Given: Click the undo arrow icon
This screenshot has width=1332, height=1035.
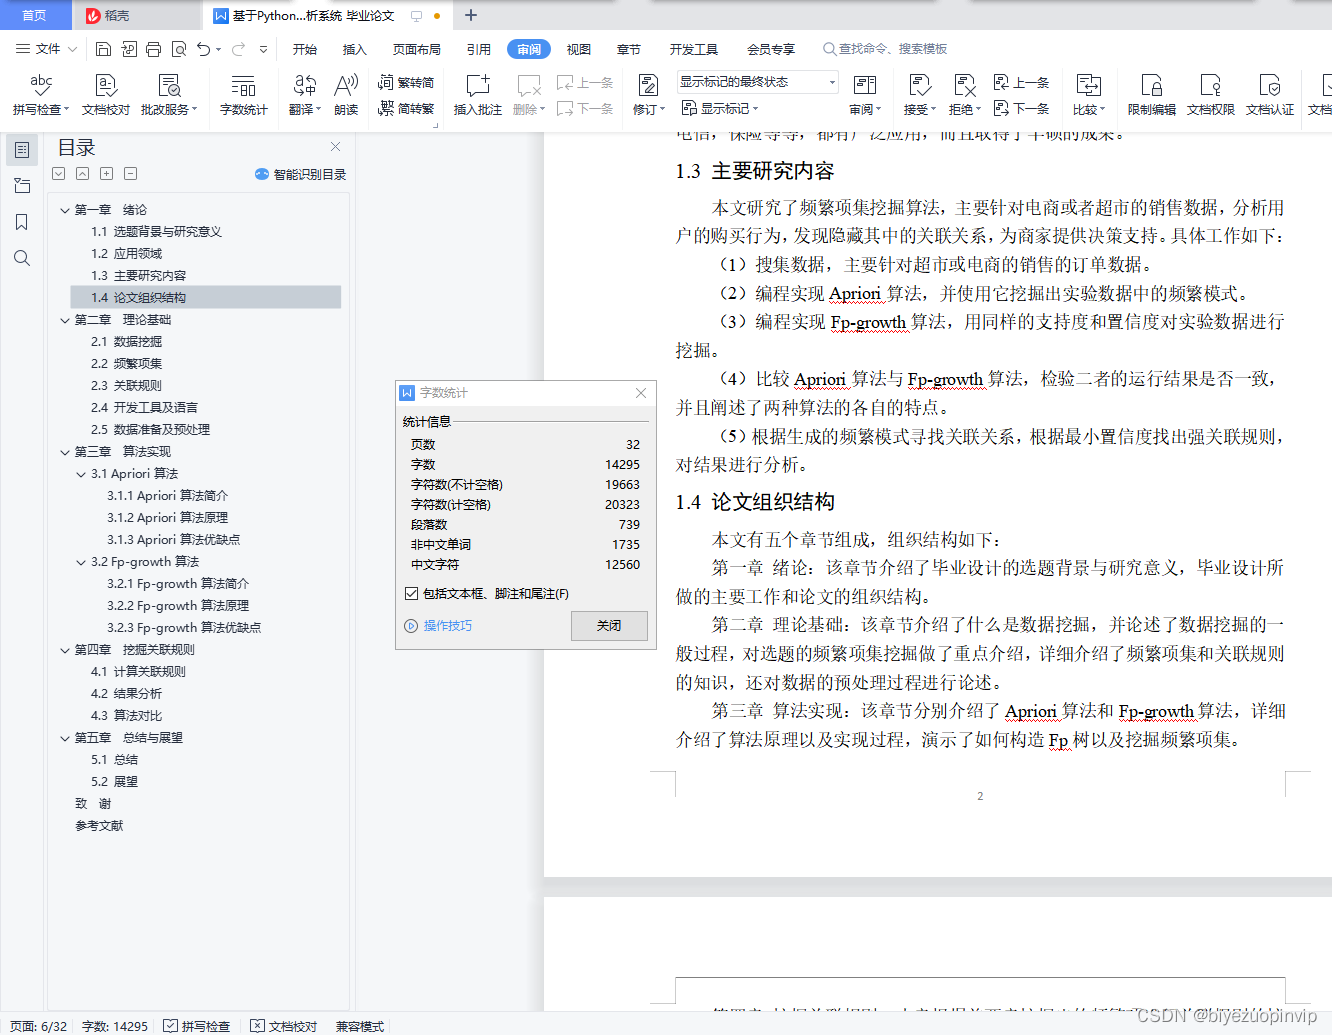Looking at the screenshot, I should tap(204, 48).
